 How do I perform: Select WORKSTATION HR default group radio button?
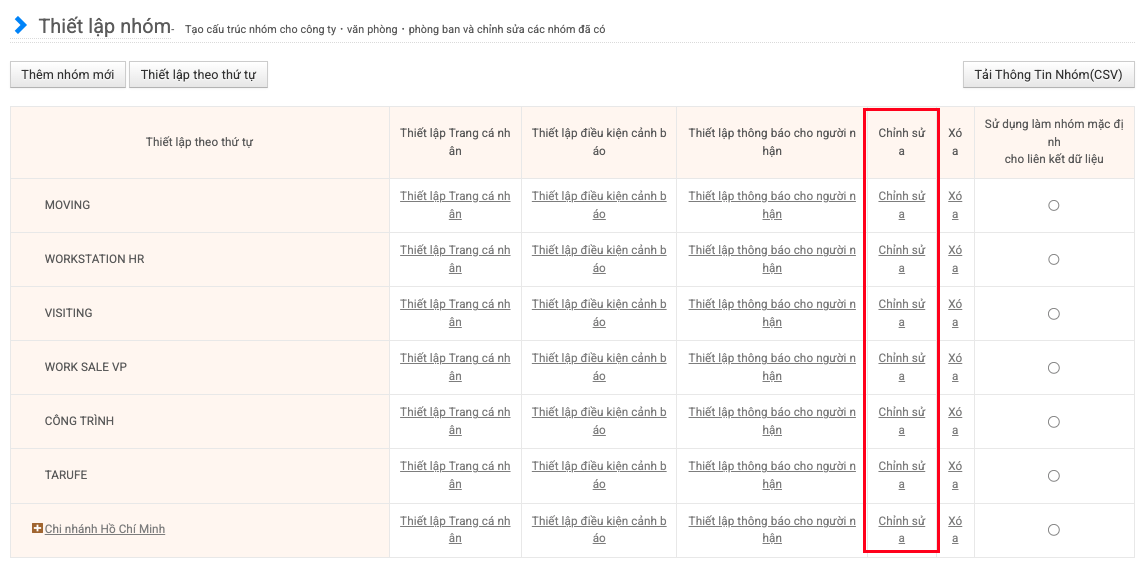pos(1053,259)
